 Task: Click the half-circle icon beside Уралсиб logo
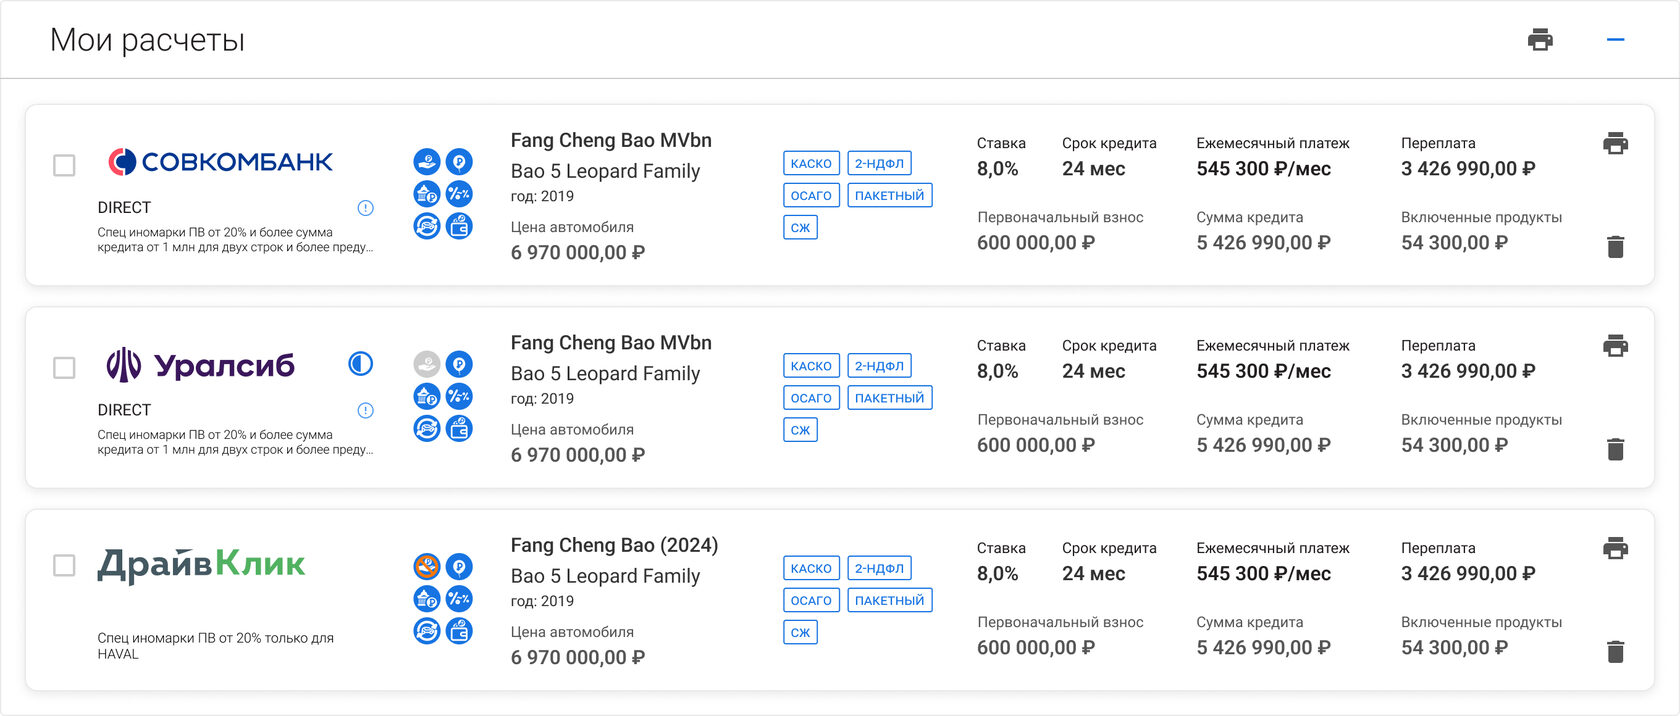coord(361,364)
